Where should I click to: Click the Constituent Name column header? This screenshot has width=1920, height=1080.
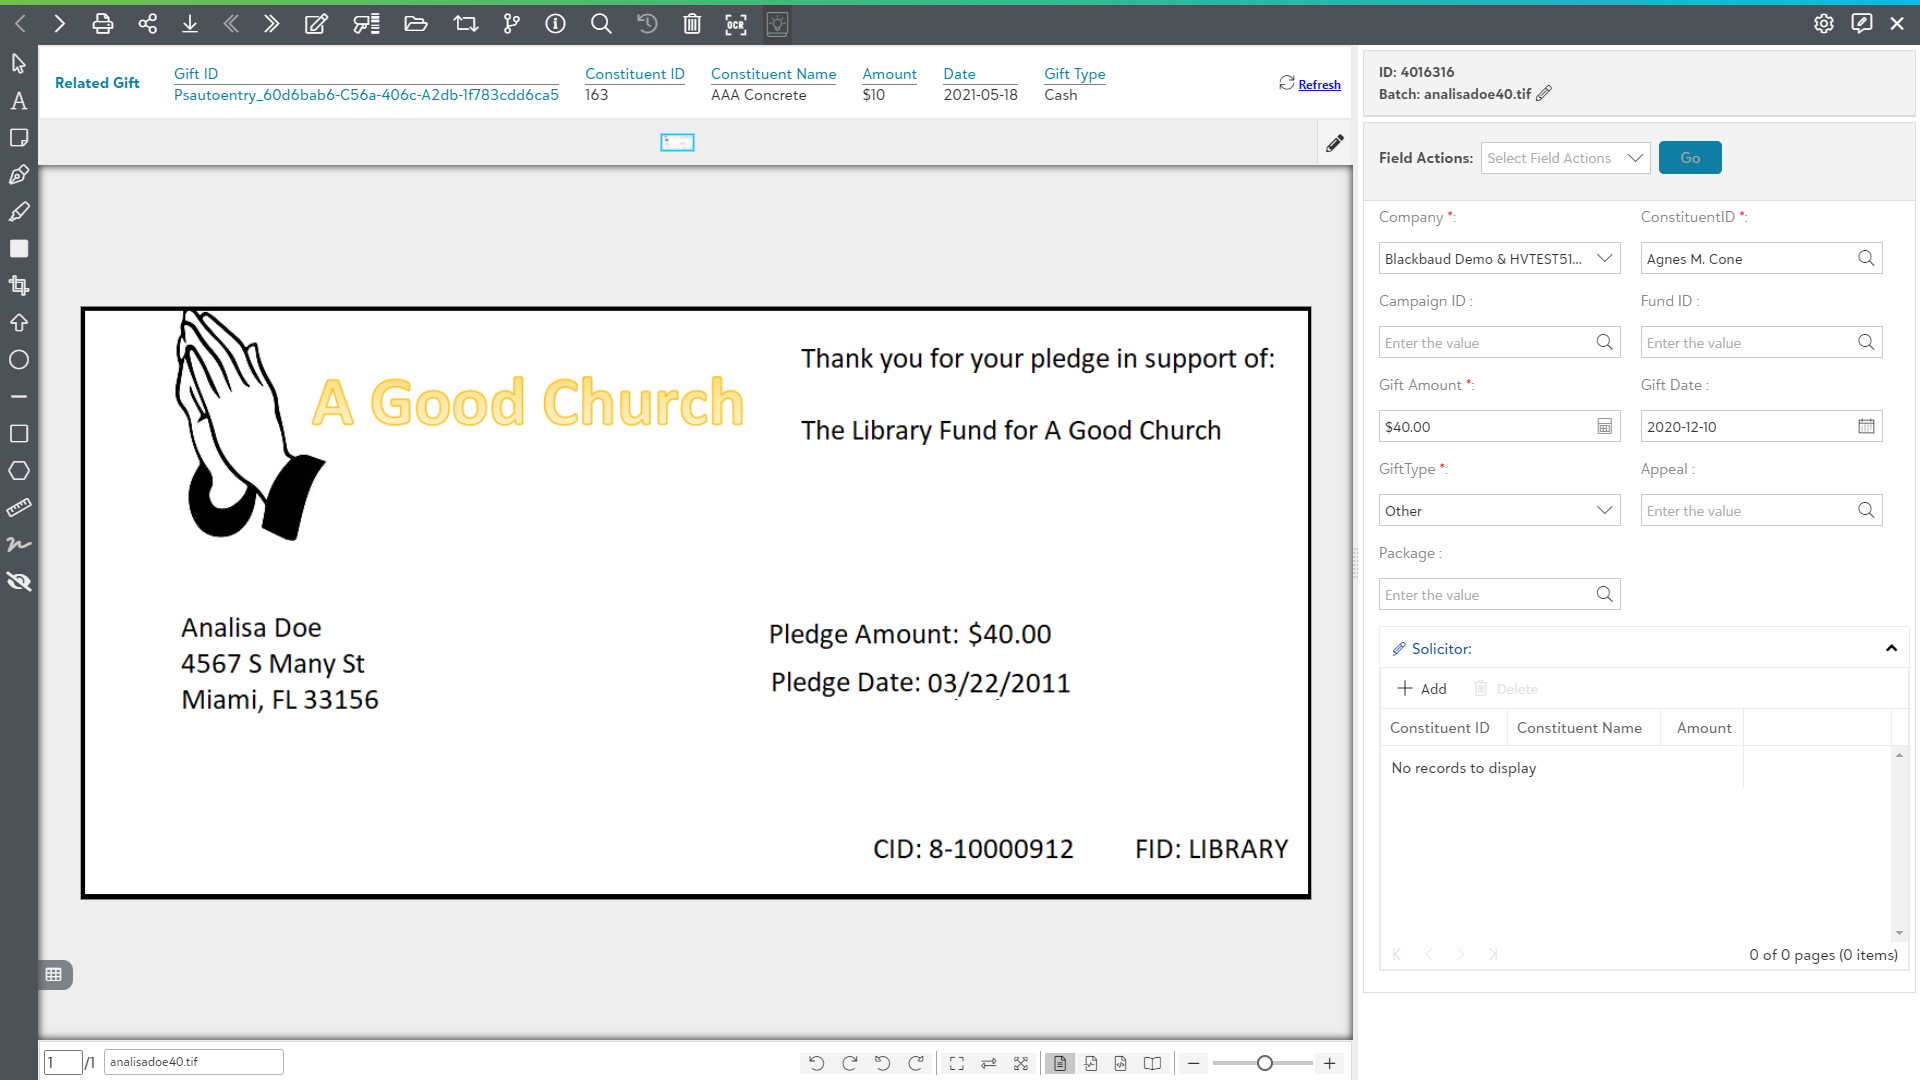(x=1579, y=728)
